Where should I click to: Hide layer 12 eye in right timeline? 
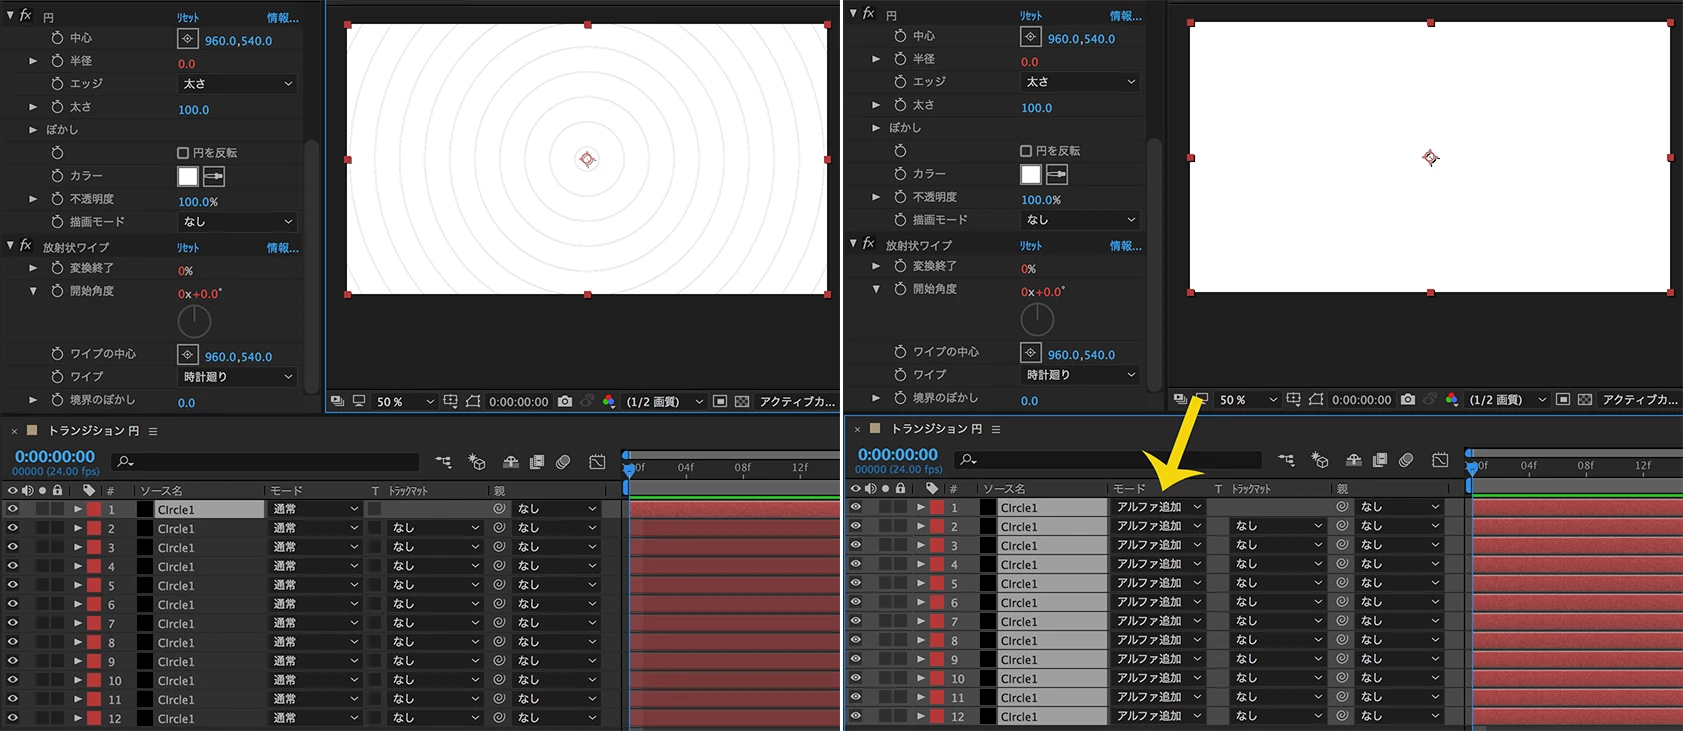[x=856, y=717]
